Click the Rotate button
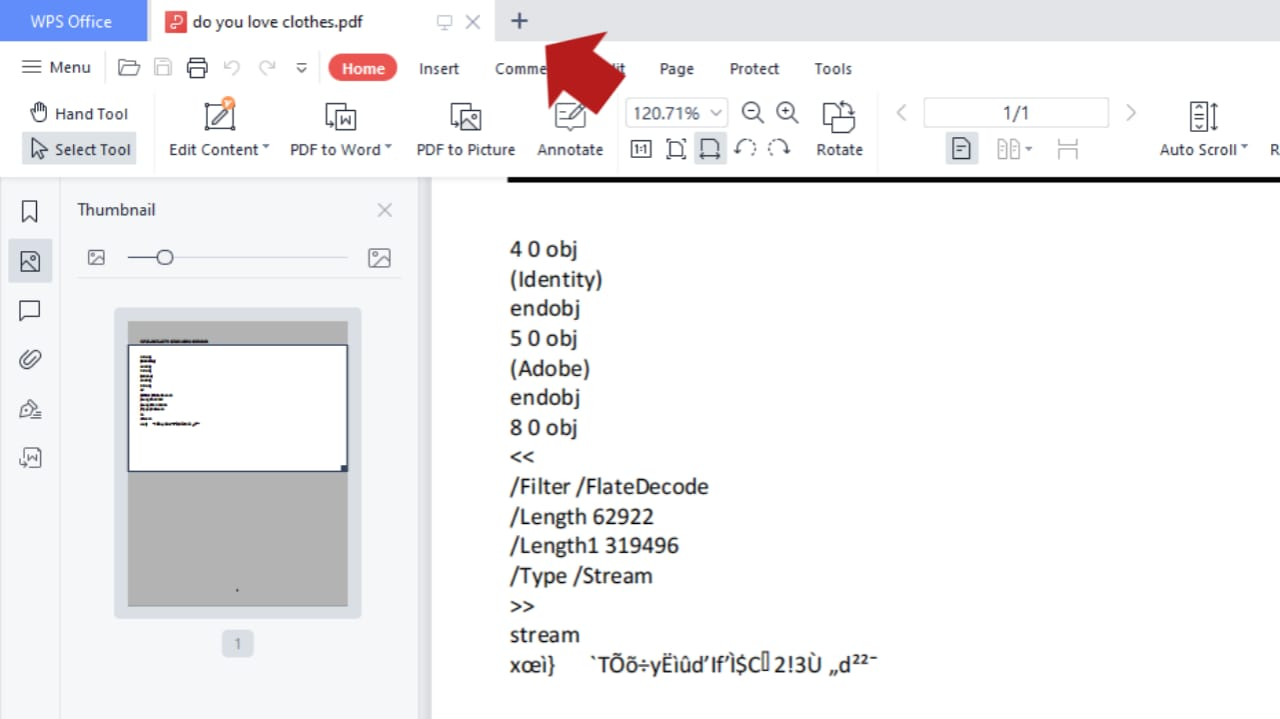1280x719 pixels. tap(839, 128)
